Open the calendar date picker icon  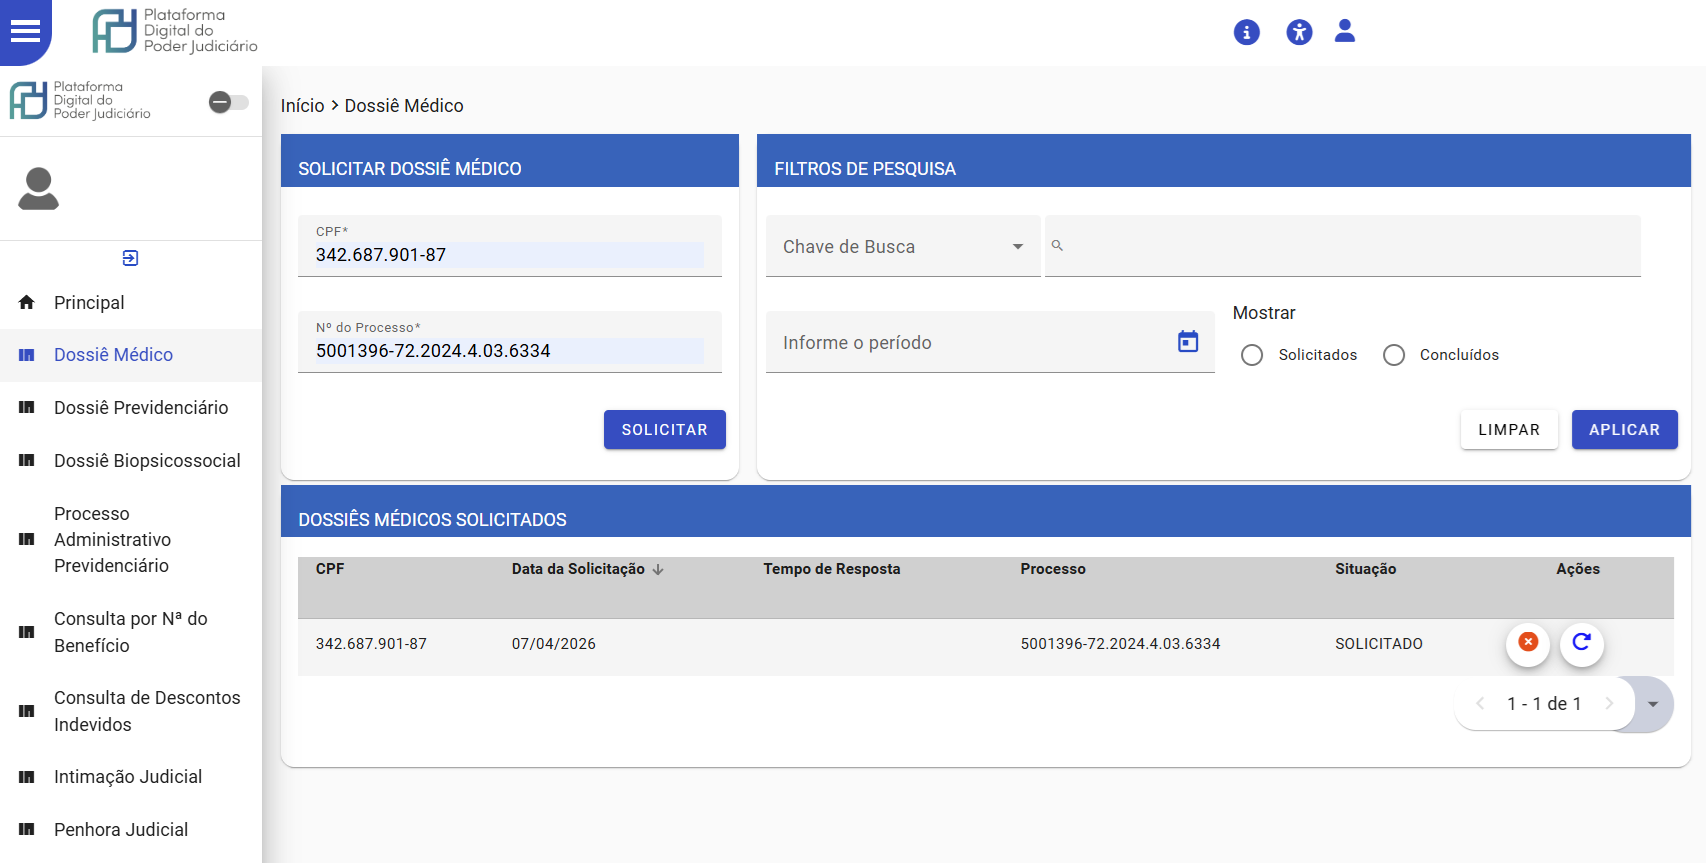point(1188,342)
